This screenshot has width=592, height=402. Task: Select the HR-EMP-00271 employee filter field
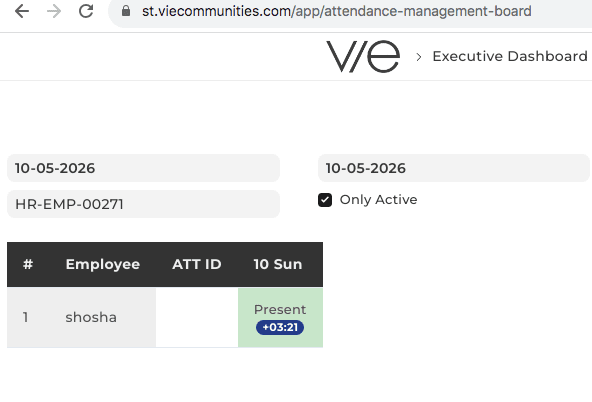click(143, 204)
